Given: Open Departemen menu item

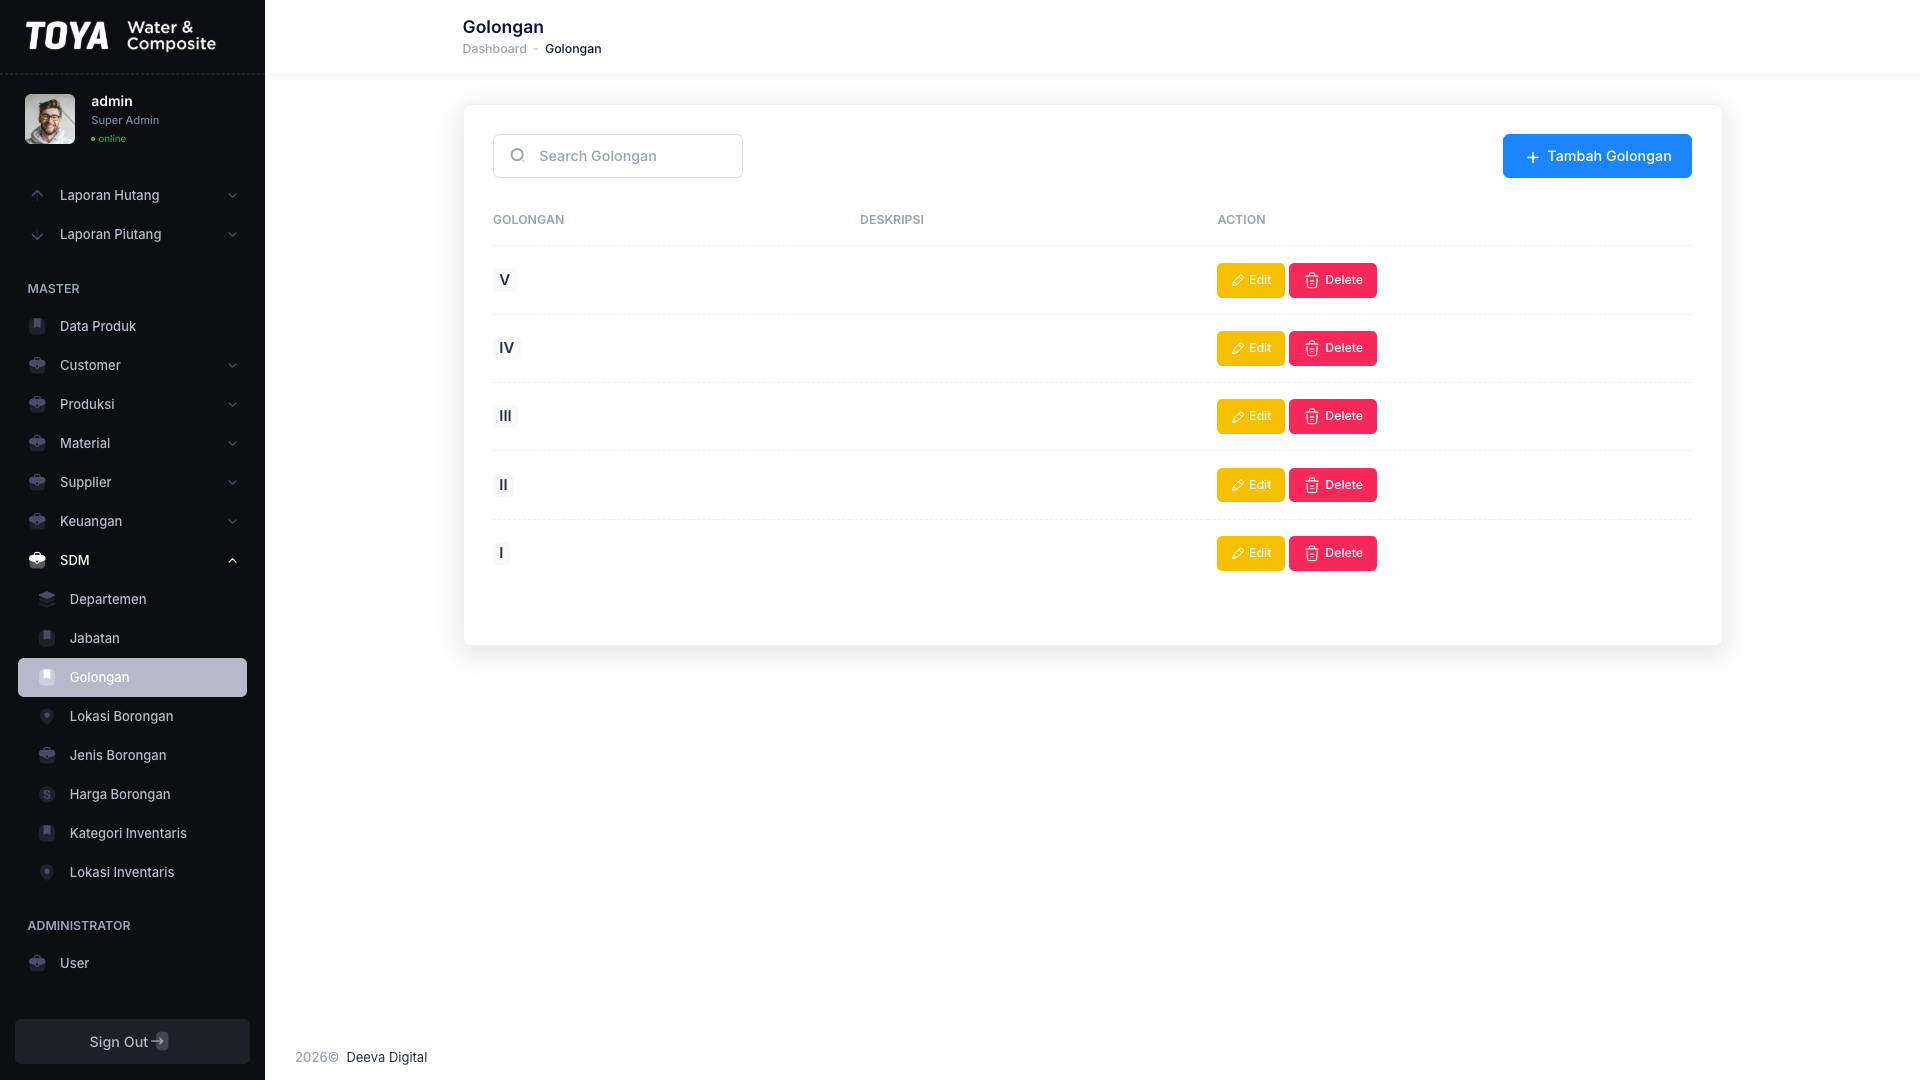Looking at the screenshot, I should click(132, 599).
